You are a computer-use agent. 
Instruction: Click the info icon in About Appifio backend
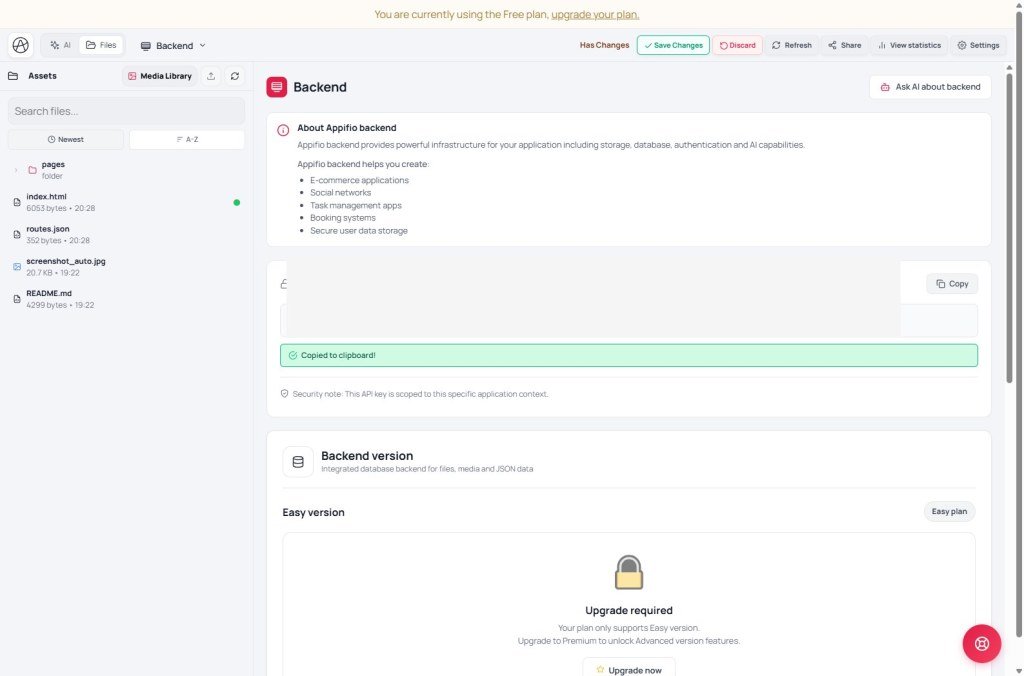[283, 130]
